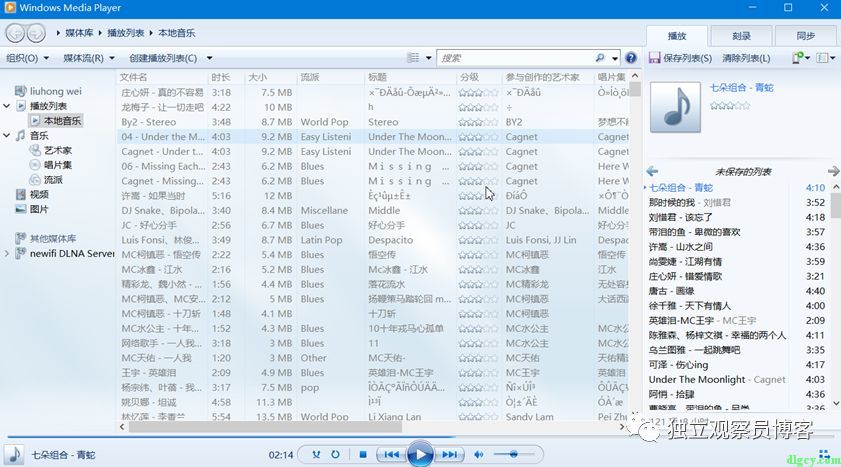Sort by 标题 column header

410,77
